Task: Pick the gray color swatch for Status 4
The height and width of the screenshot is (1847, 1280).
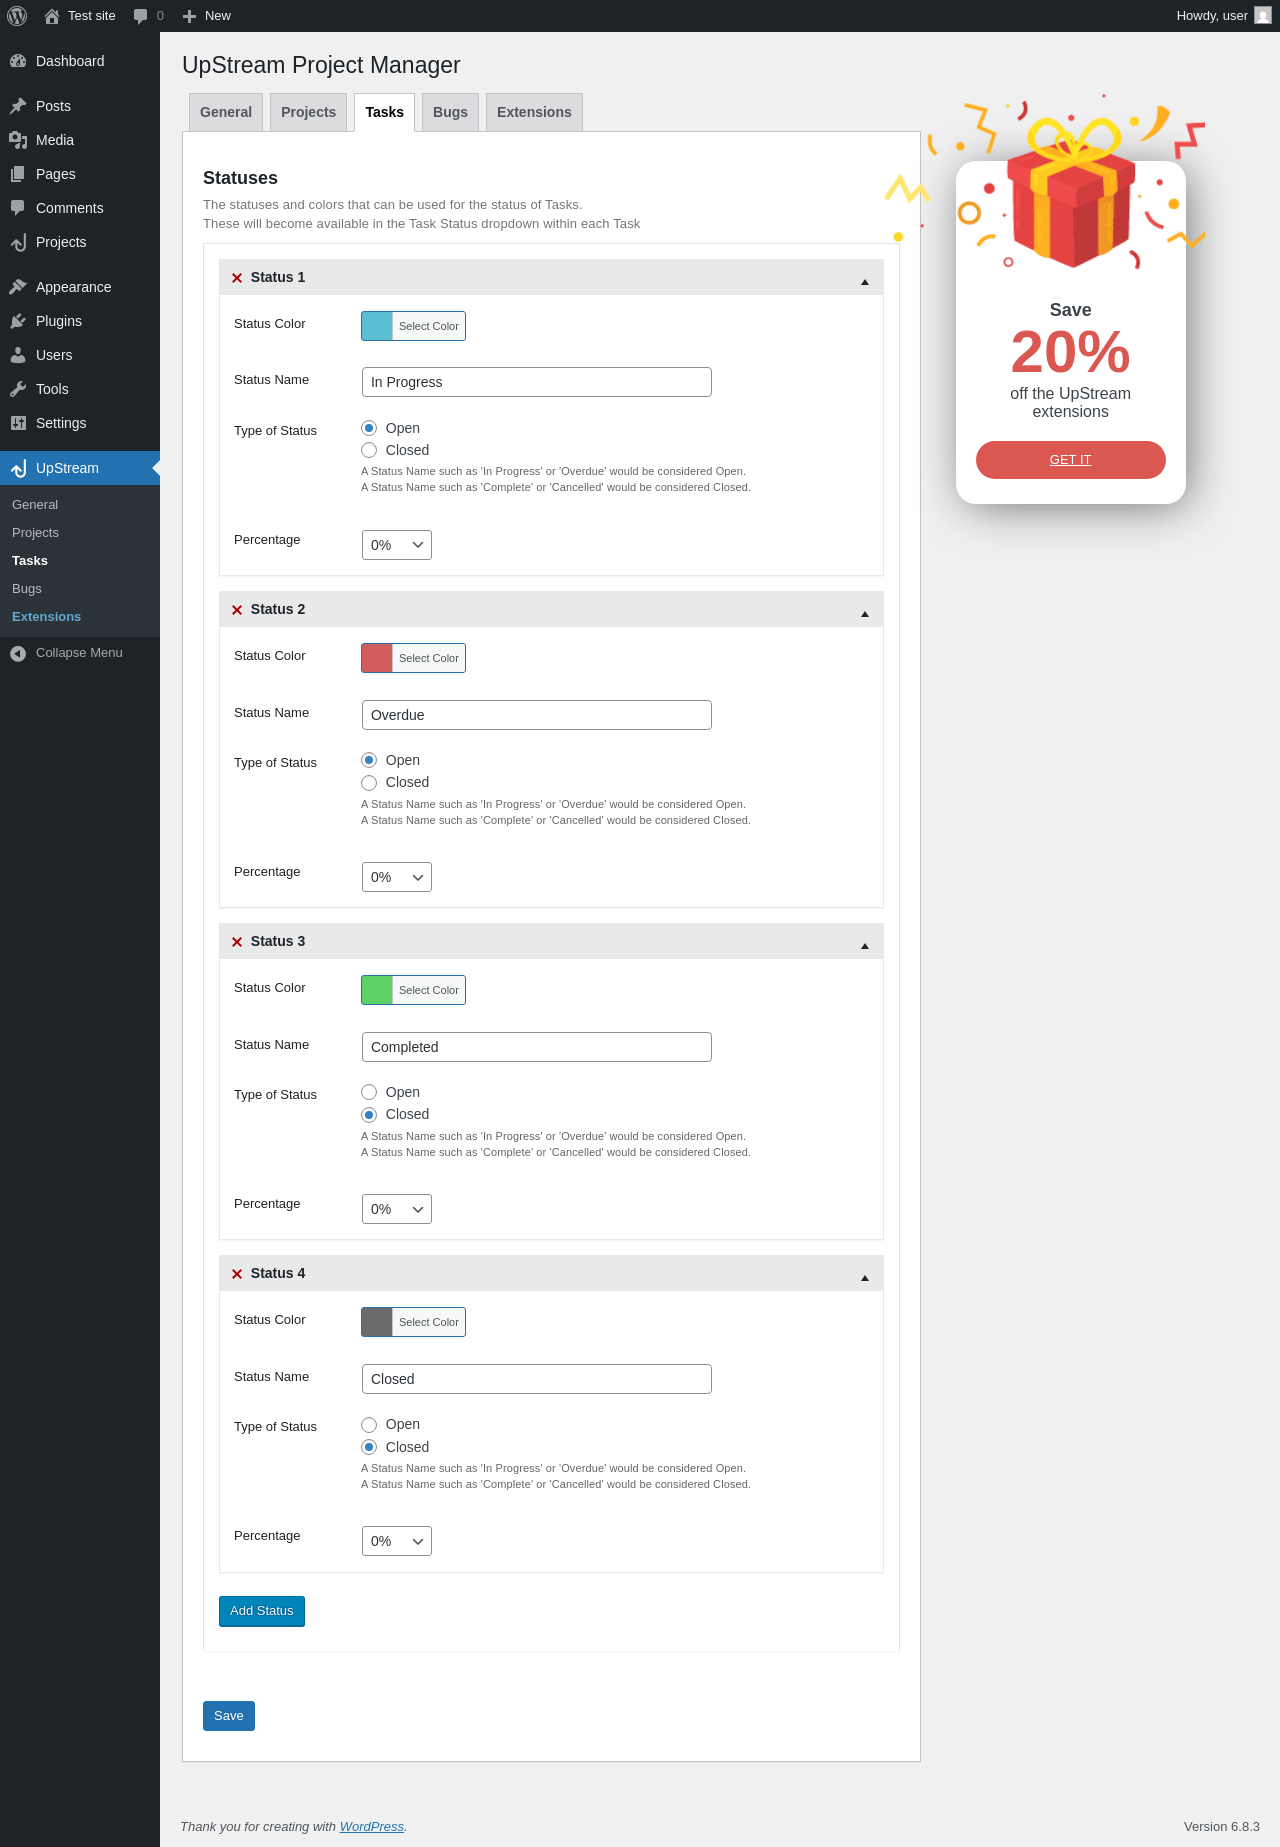Action: (x=377, y=1322)
